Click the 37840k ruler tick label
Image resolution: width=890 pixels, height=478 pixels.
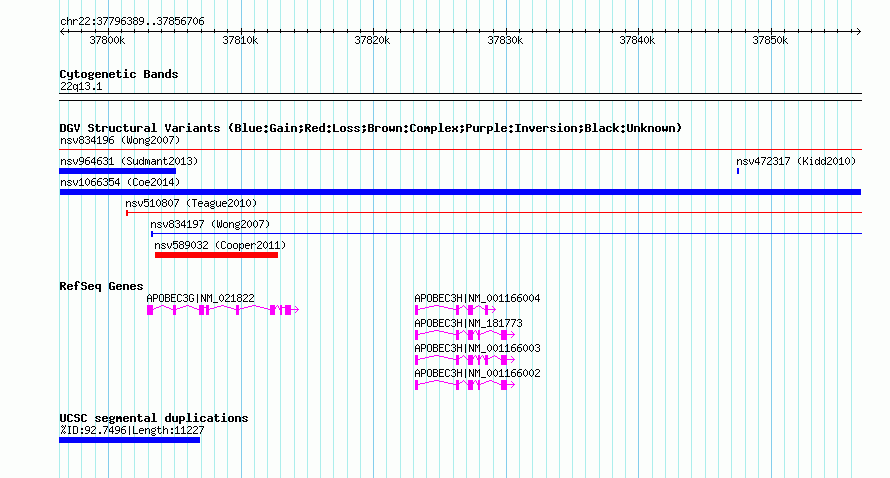(x=637, y=40)
